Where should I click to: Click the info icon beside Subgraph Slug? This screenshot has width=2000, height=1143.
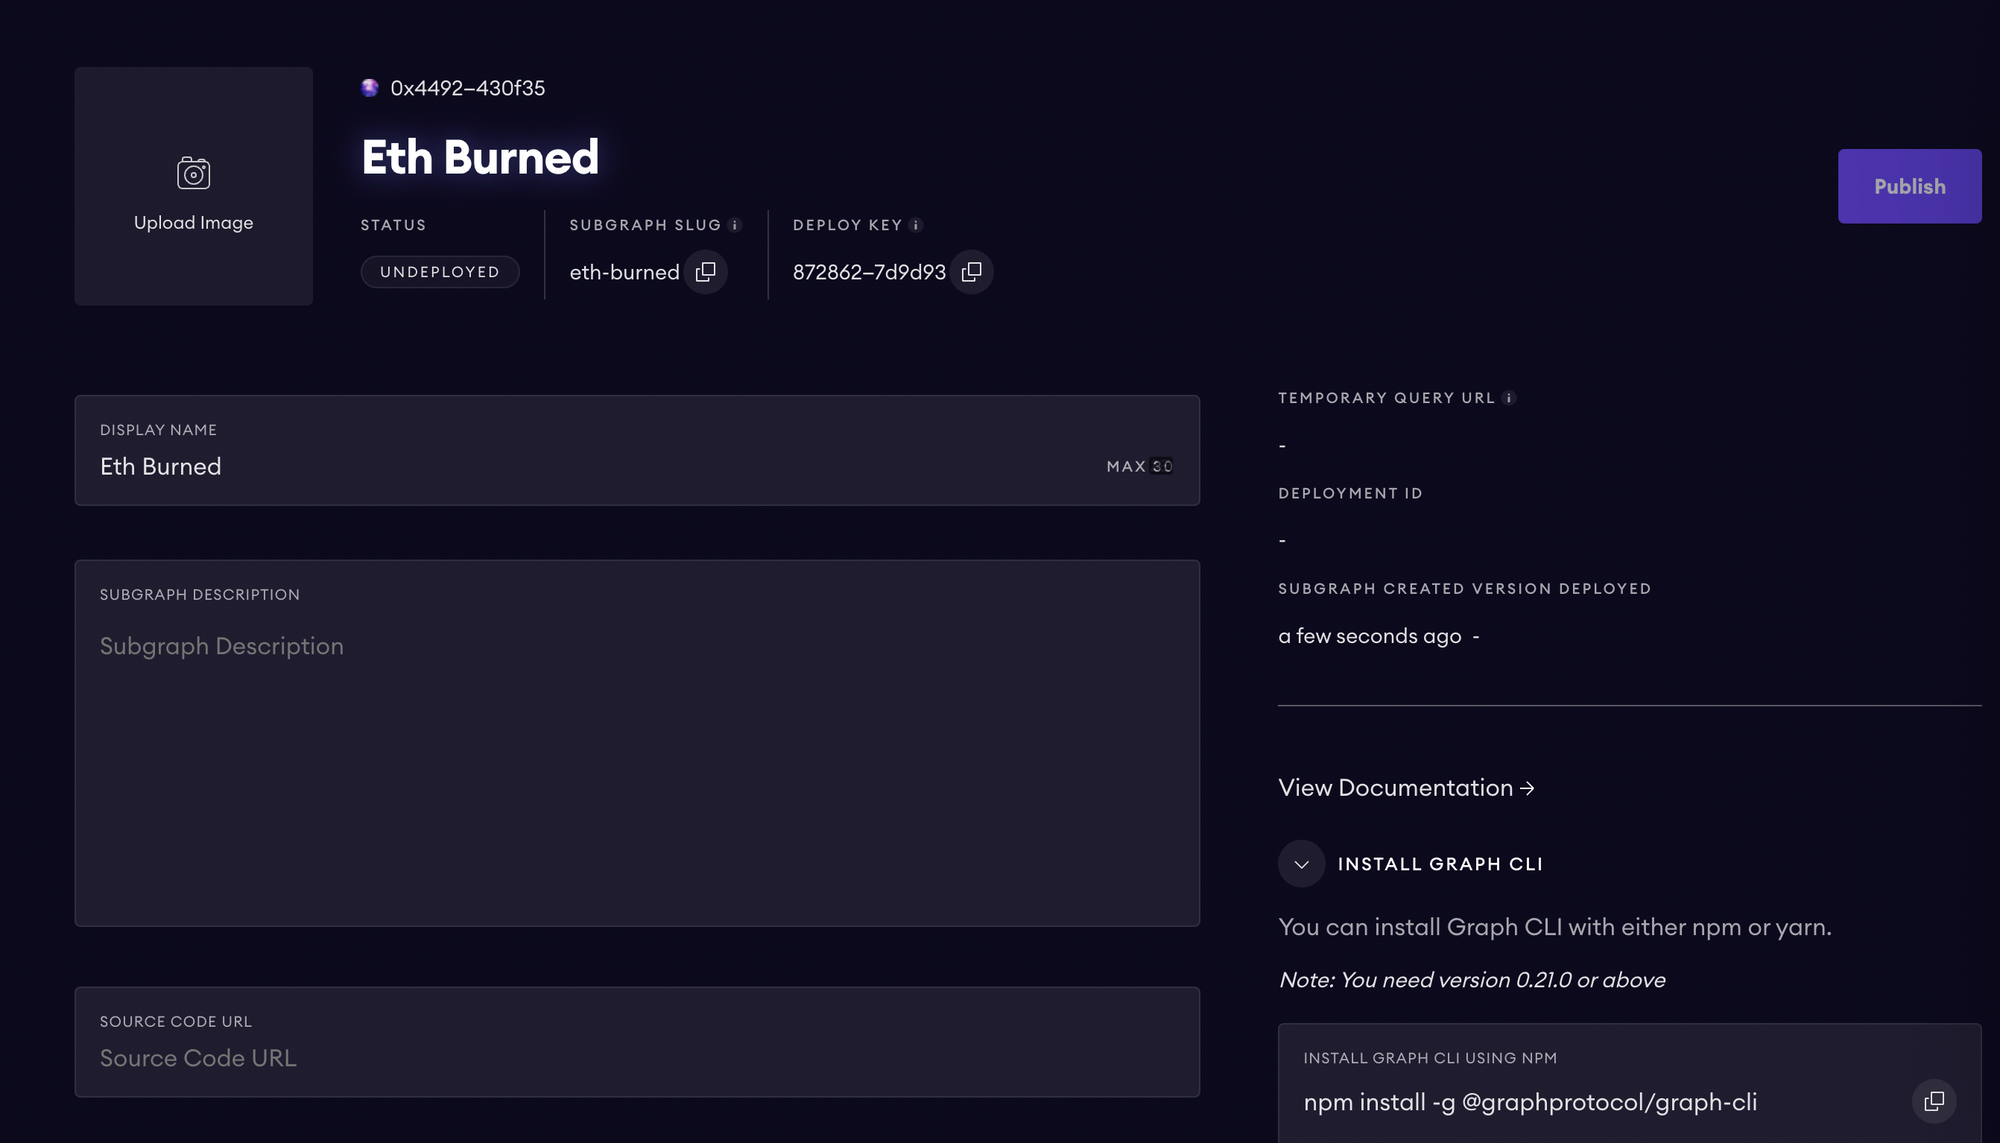tap(735, 225)
